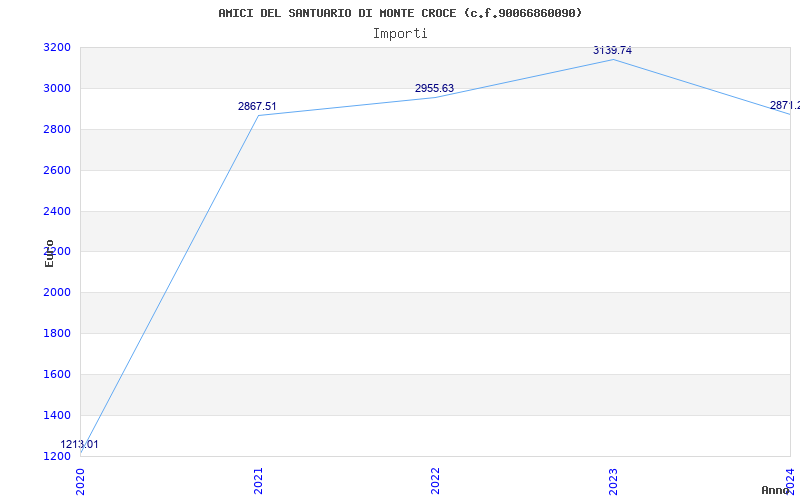Click the 3000 y-axis tick label
The image size is (800, 500).
coord(56,89)
